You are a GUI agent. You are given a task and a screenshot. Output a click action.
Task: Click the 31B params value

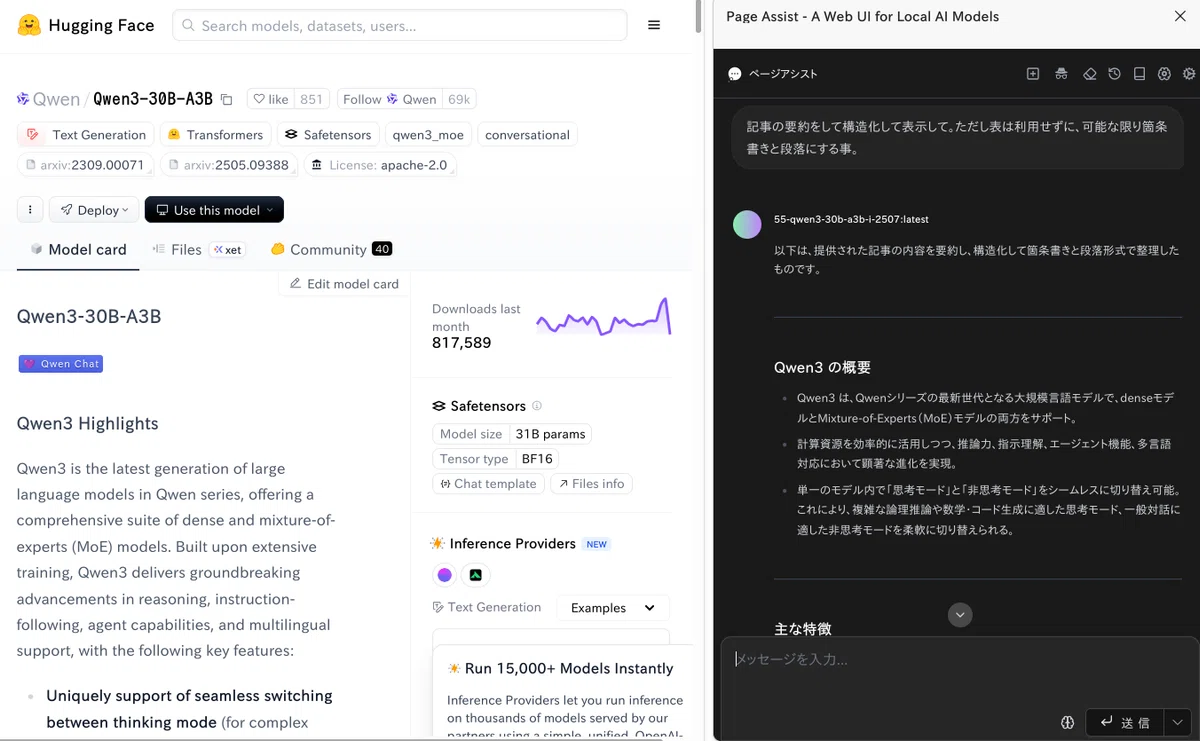click(549, 434)
